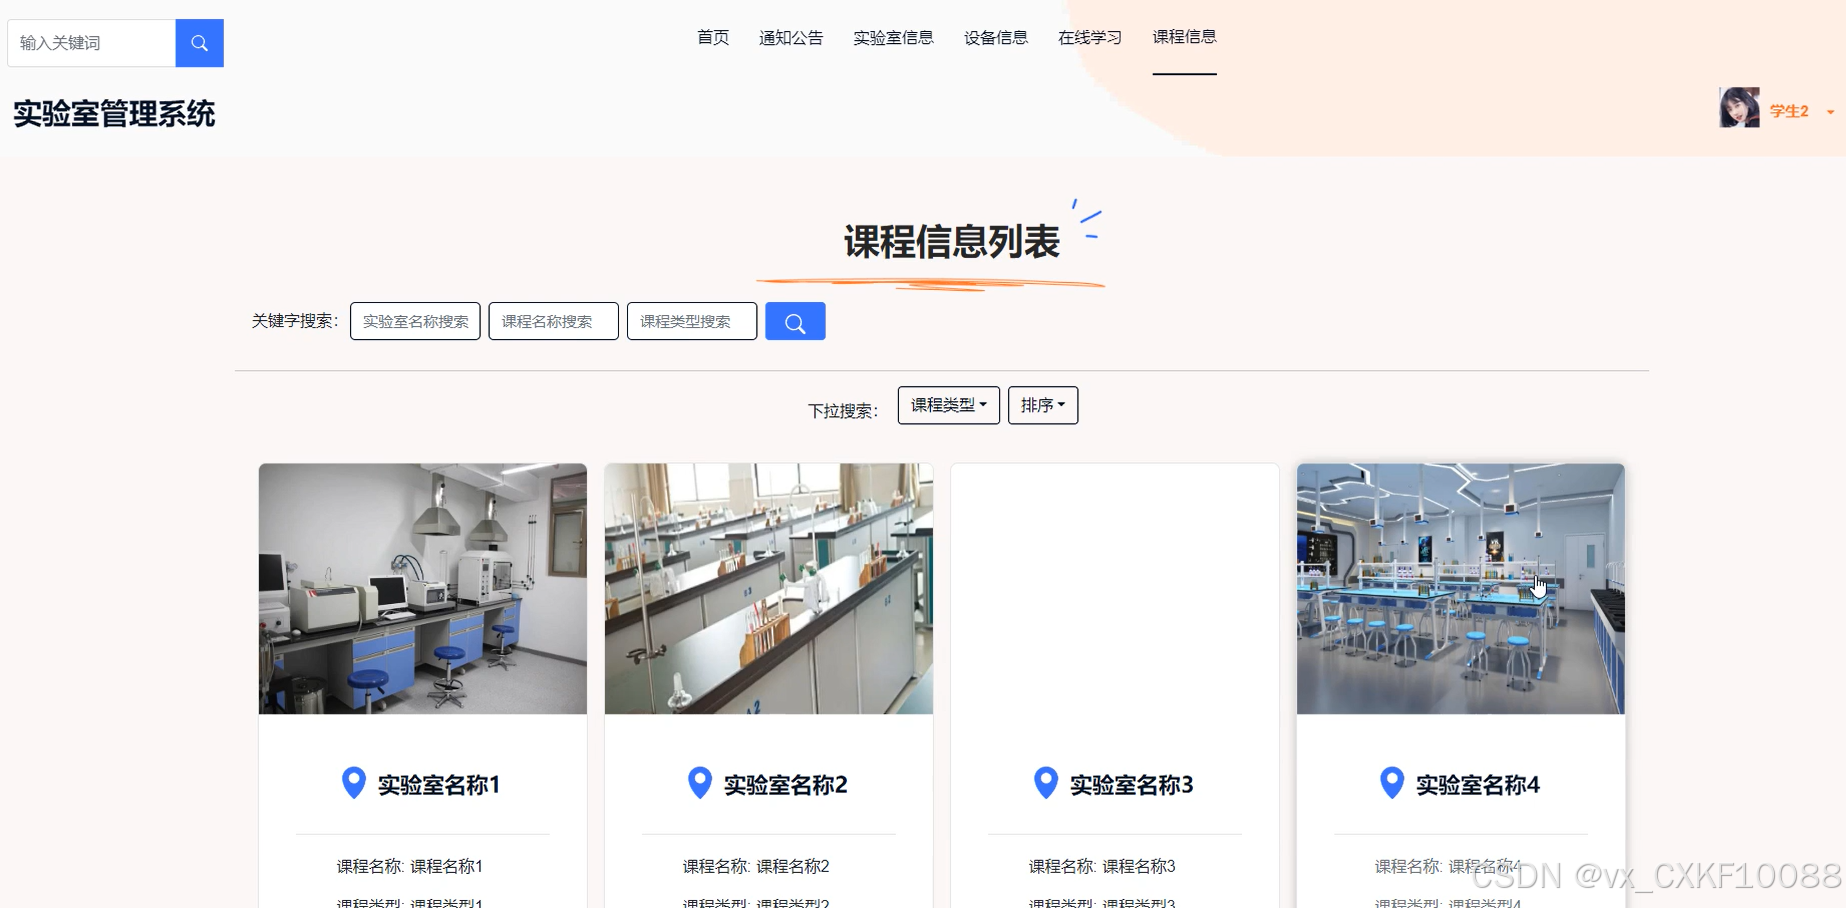Click the 实验室管理系统 site title
The width and height of the screenshot is (1846, 908).
click(x=114, y=114)
